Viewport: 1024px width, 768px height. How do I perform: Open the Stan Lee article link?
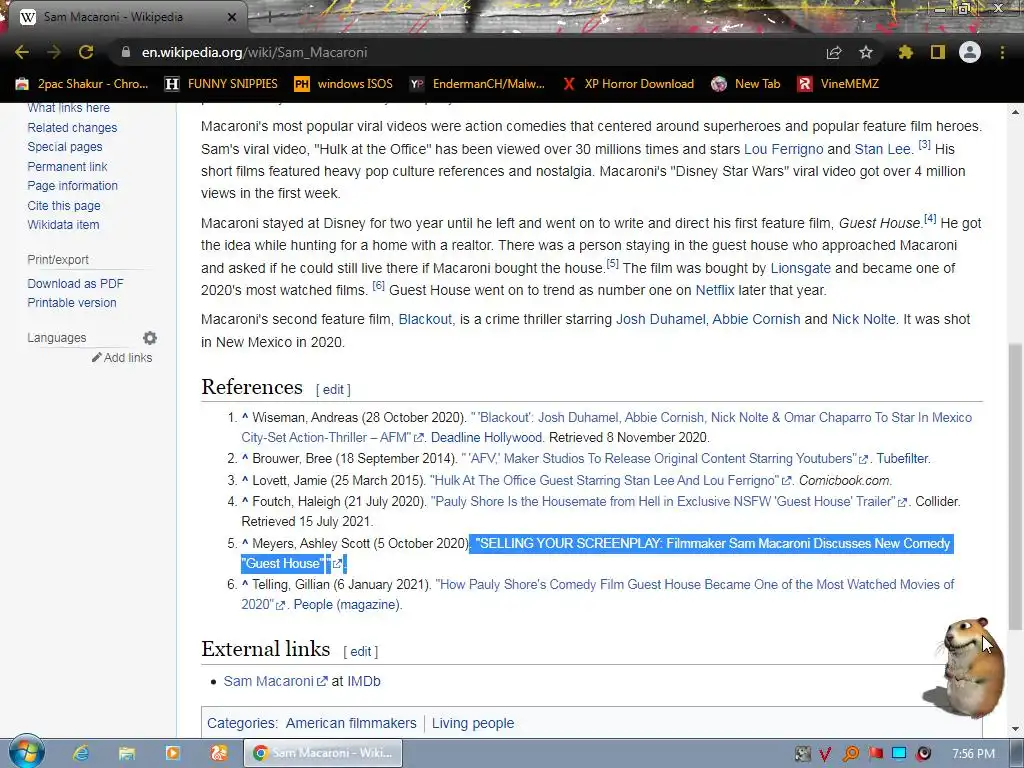point(882,149)
